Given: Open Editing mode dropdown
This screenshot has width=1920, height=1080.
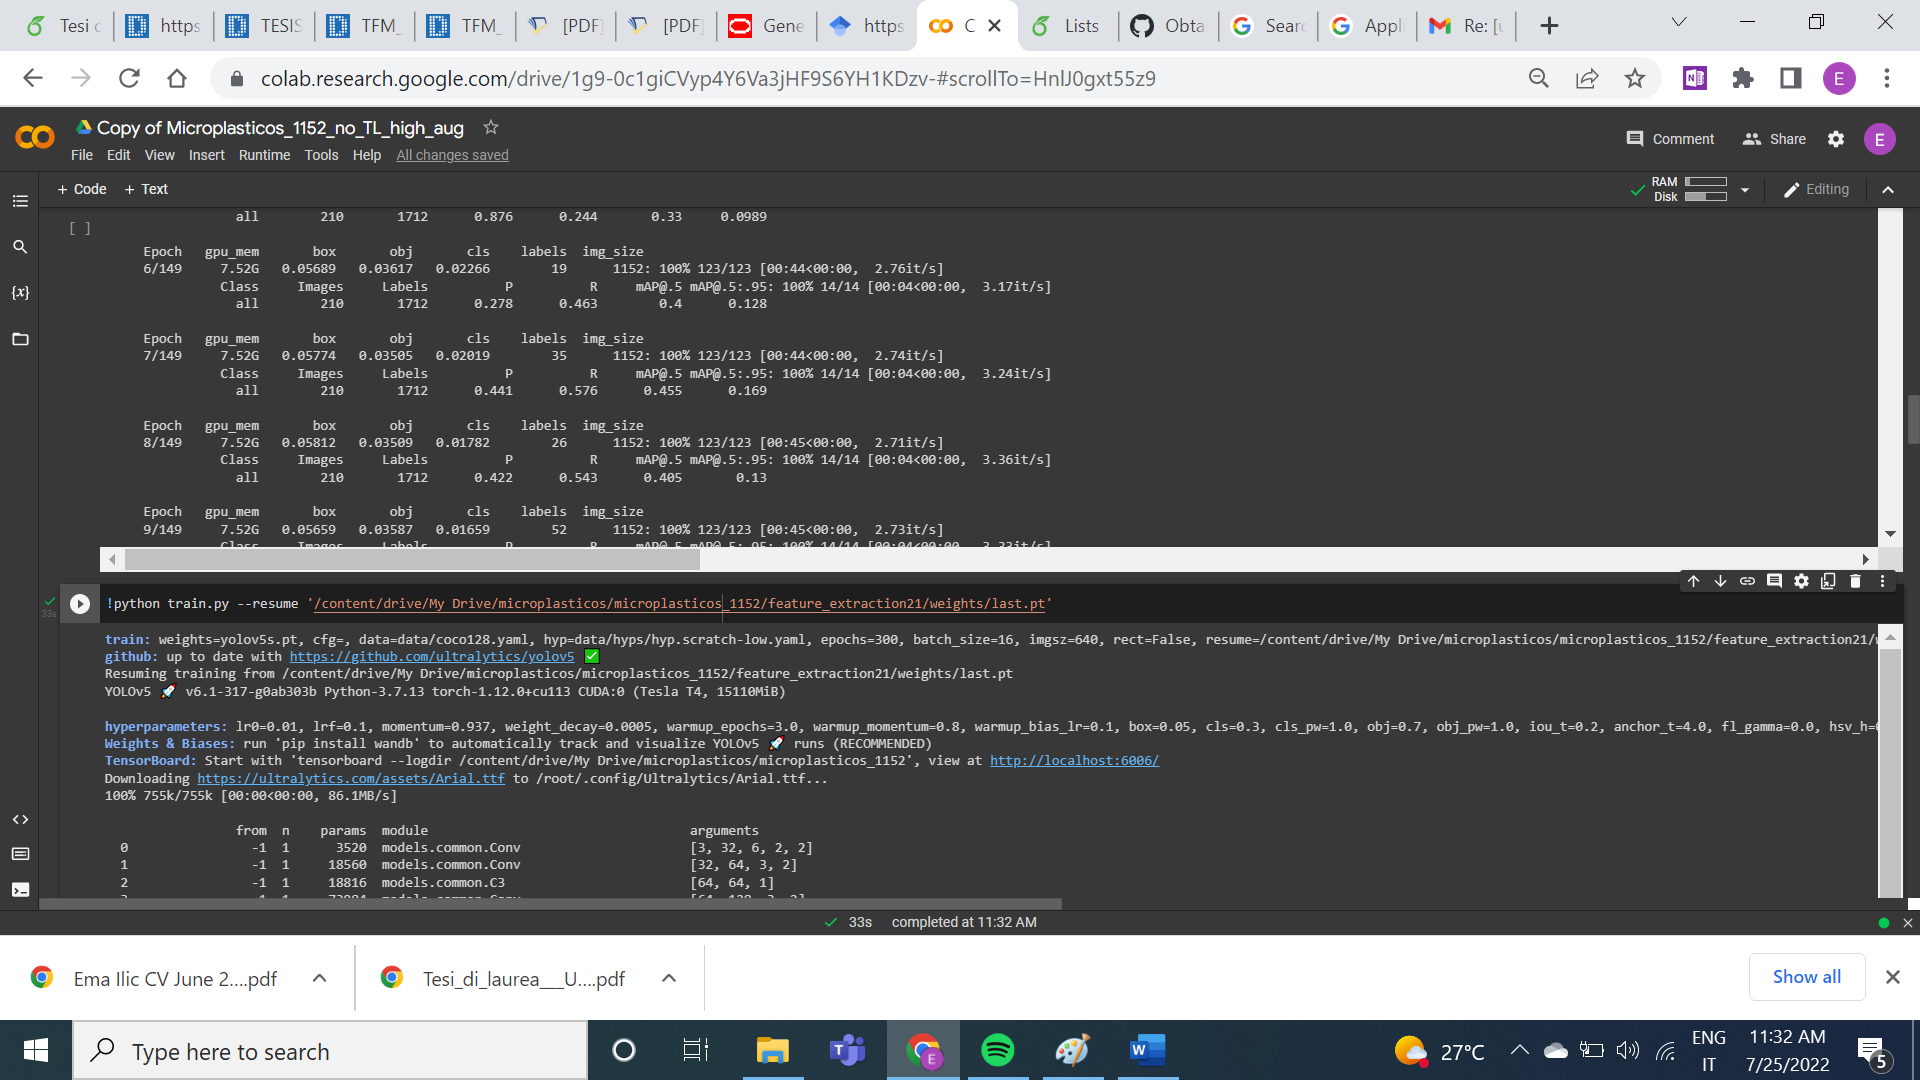Looking at the screenshot, I should 1816,190.
